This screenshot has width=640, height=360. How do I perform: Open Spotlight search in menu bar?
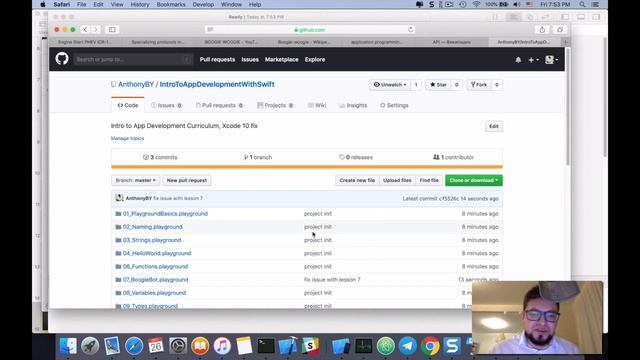tap(582, 4)
